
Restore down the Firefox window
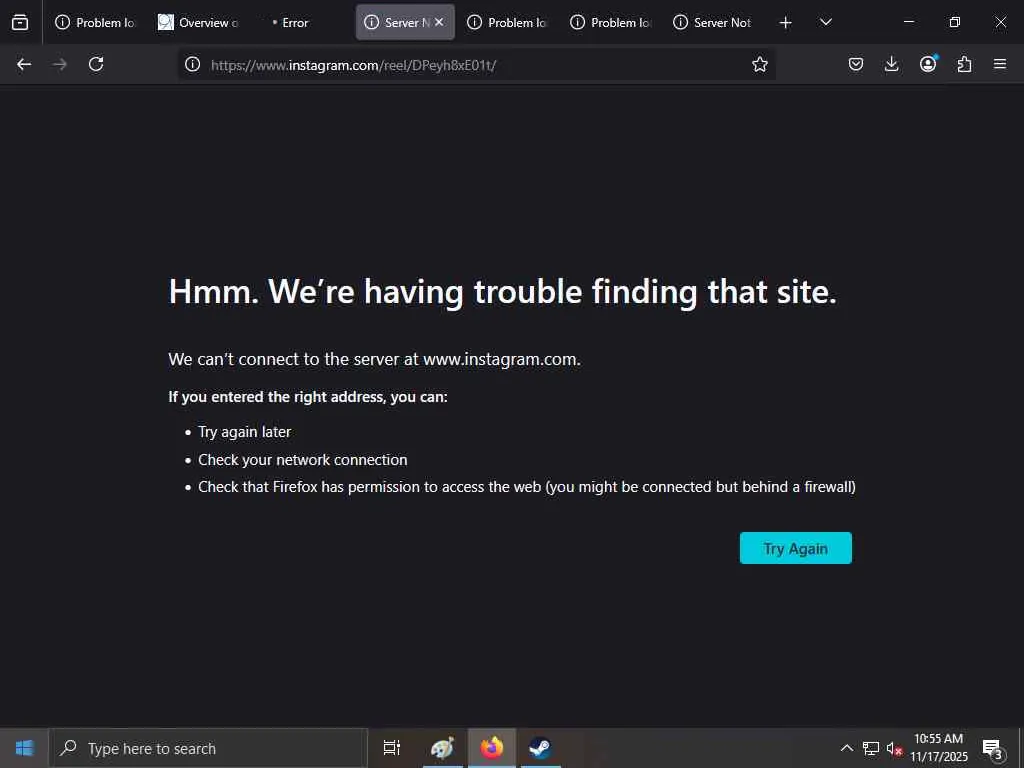(x=955, y=22)
